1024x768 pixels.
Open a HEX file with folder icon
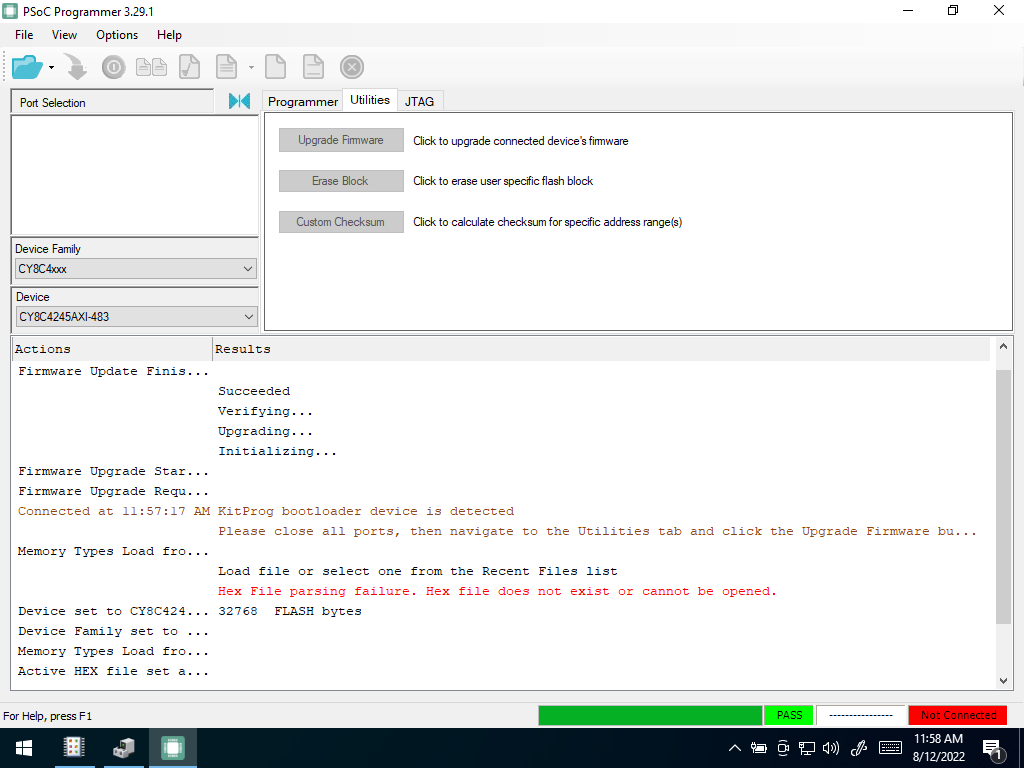pyautogui.click(x=27, y=67)
